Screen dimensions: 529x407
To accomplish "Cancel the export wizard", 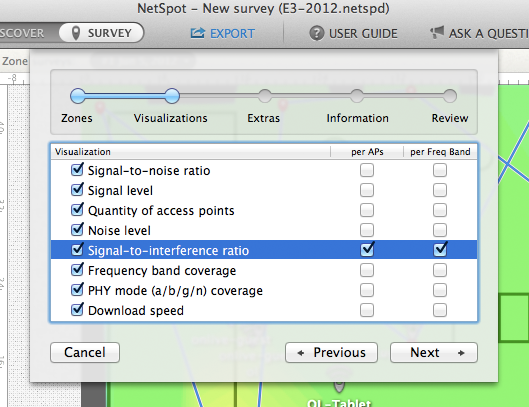I will [85, 352].
